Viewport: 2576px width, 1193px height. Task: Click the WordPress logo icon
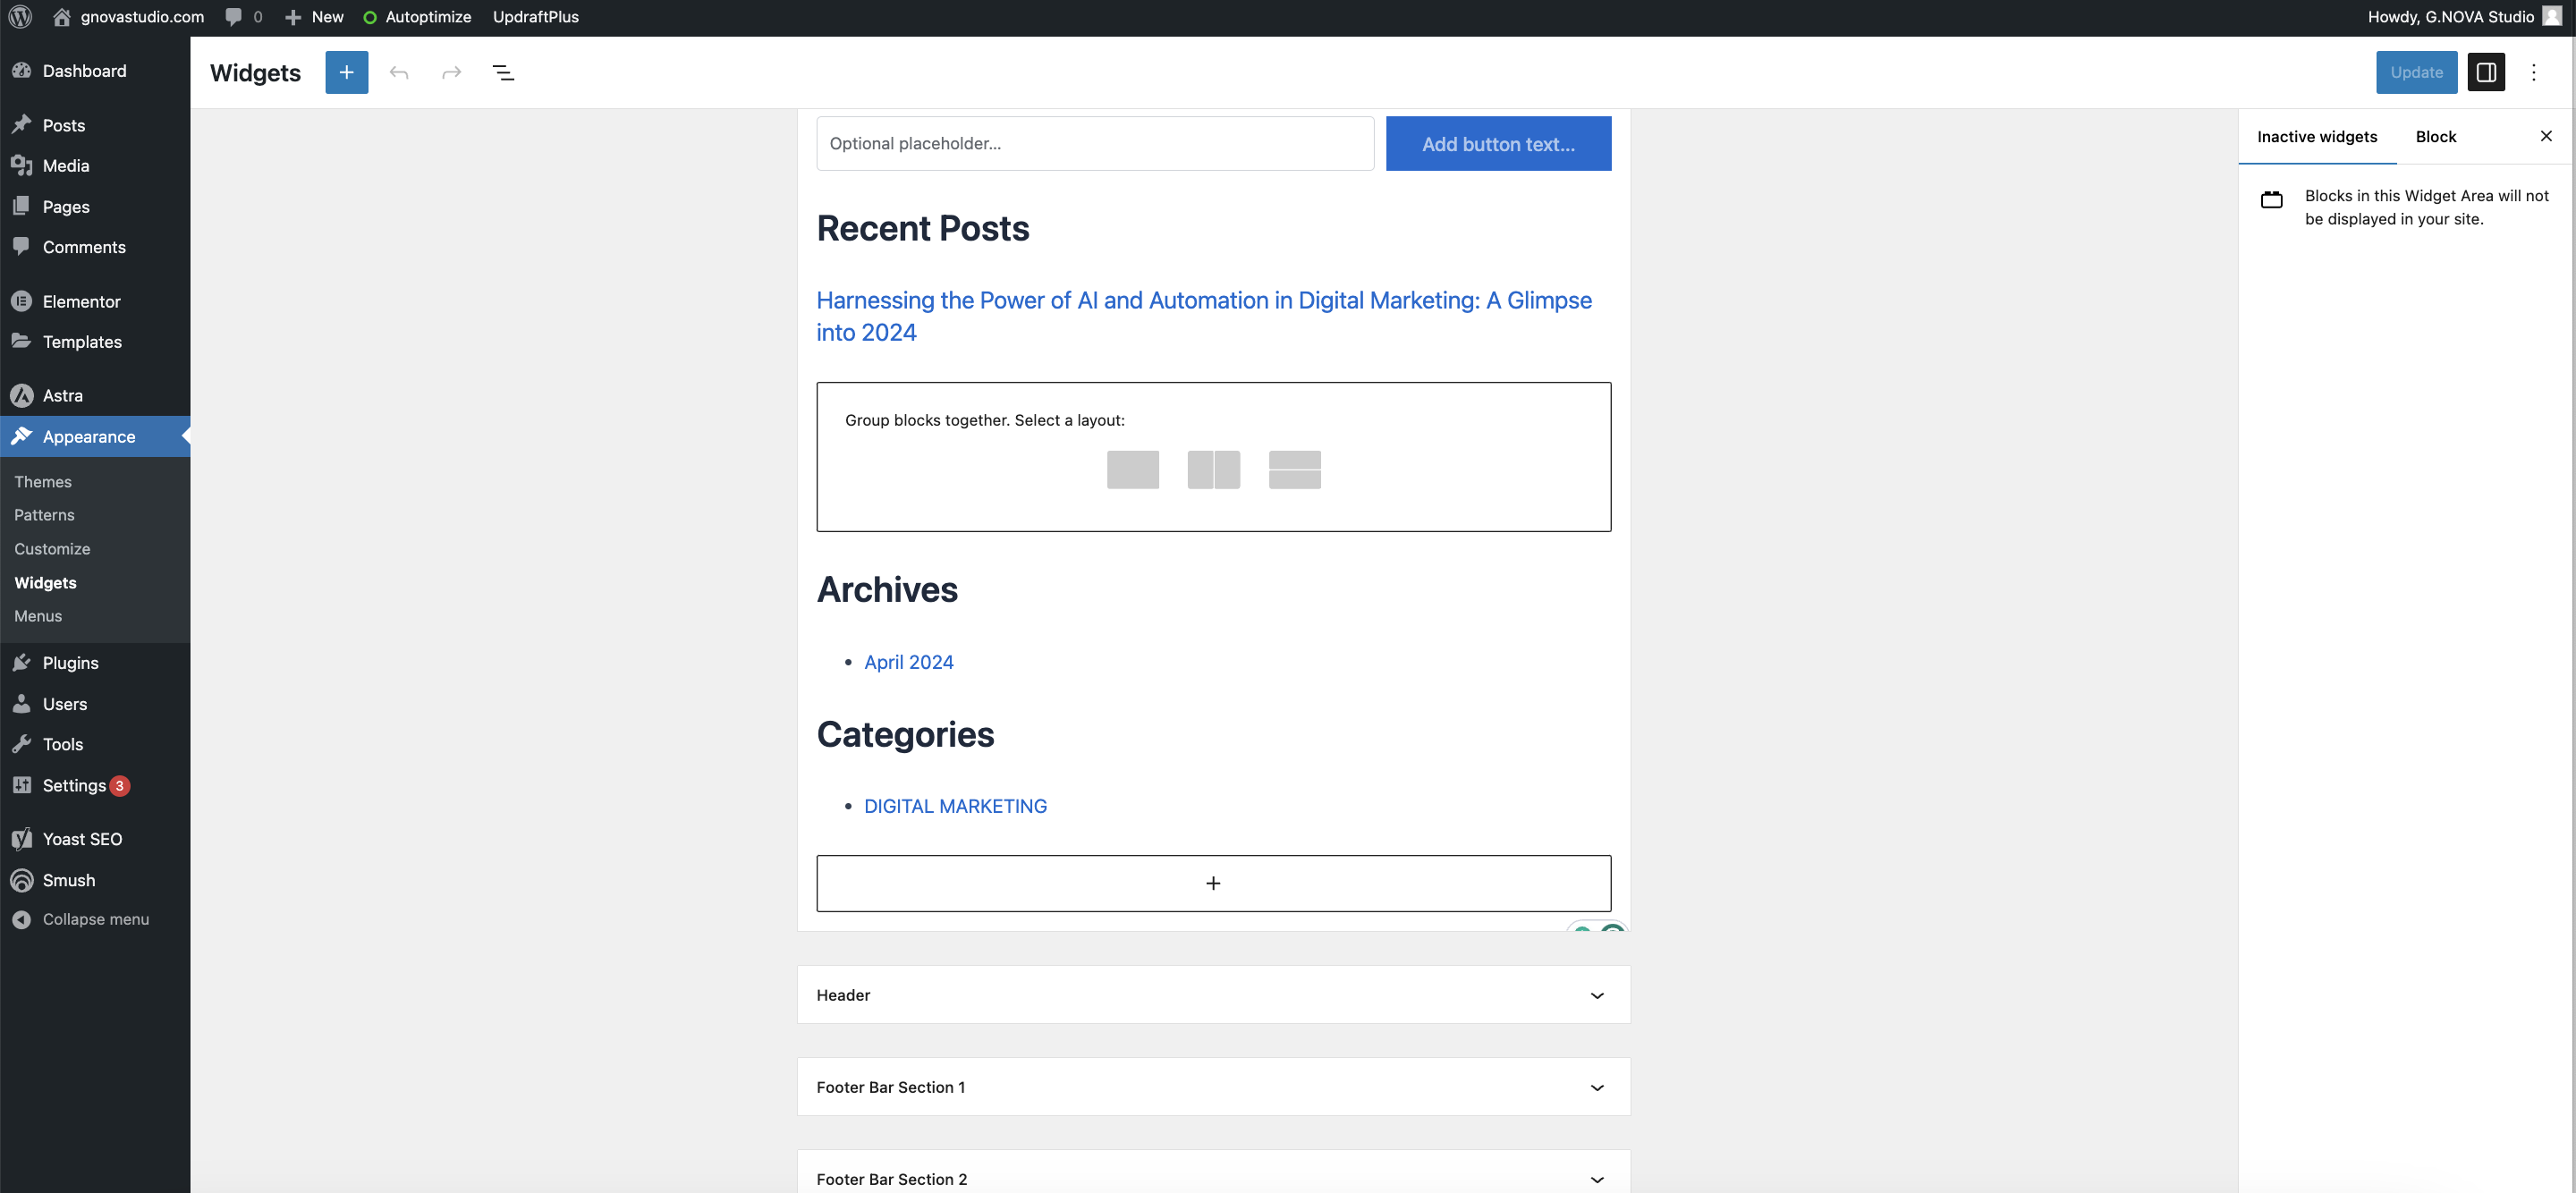tap(20, 17)
